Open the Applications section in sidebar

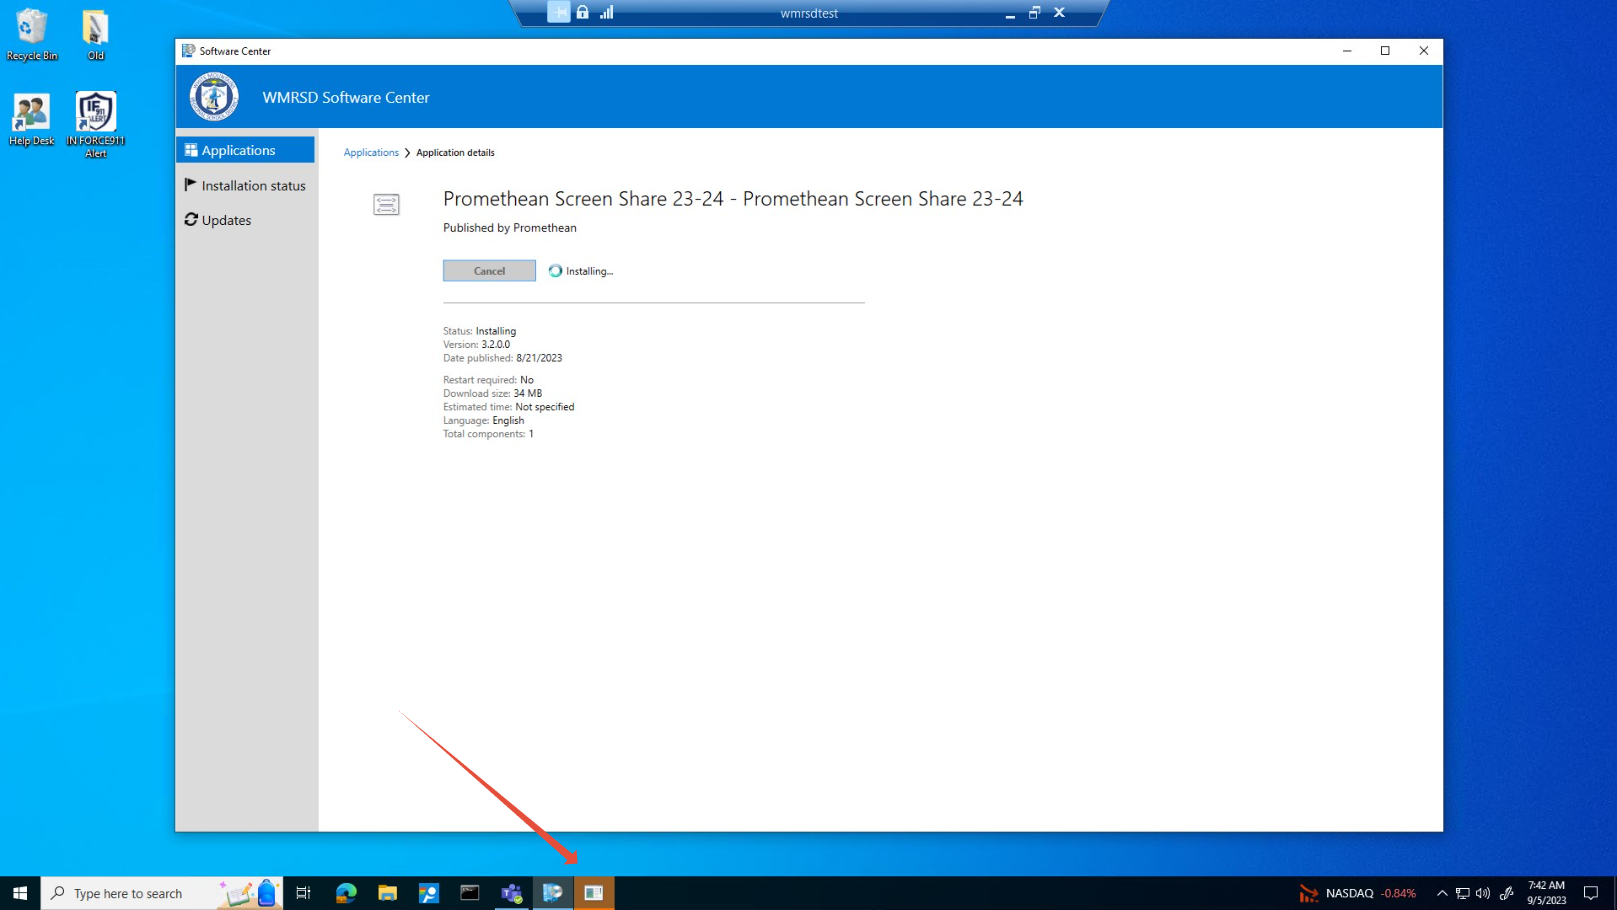pyautogui.click(x=245, y=150)
